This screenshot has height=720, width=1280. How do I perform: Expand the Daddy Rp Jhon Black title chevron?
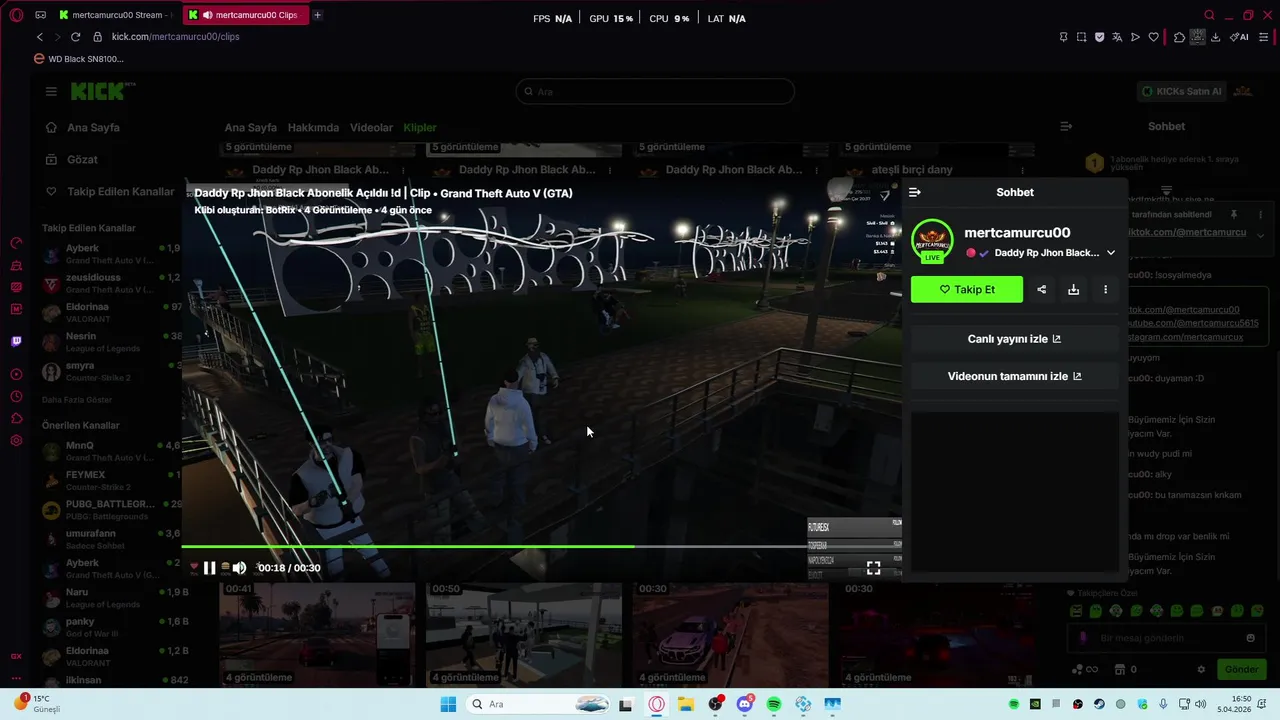(x=1111, y=253)
